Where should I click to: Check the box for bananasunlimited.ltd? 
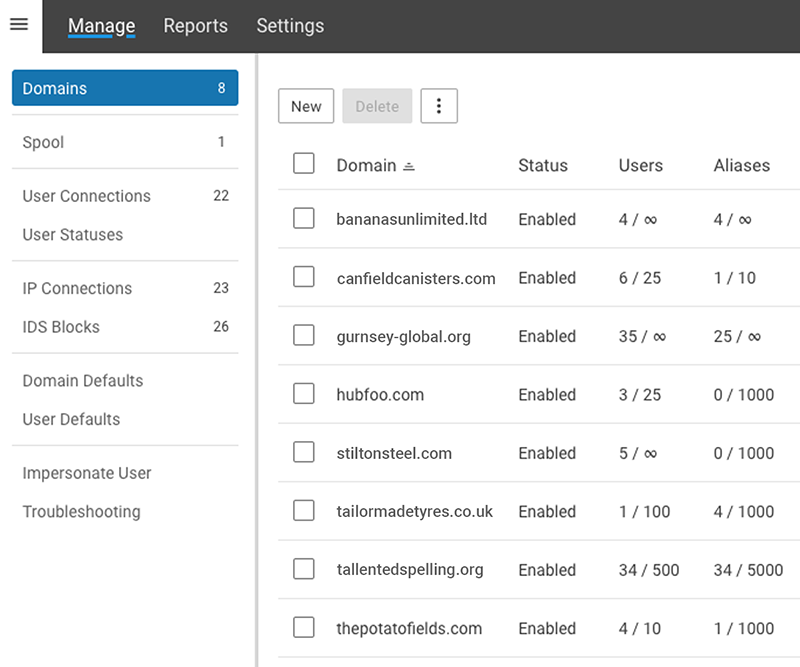point(304,218)
